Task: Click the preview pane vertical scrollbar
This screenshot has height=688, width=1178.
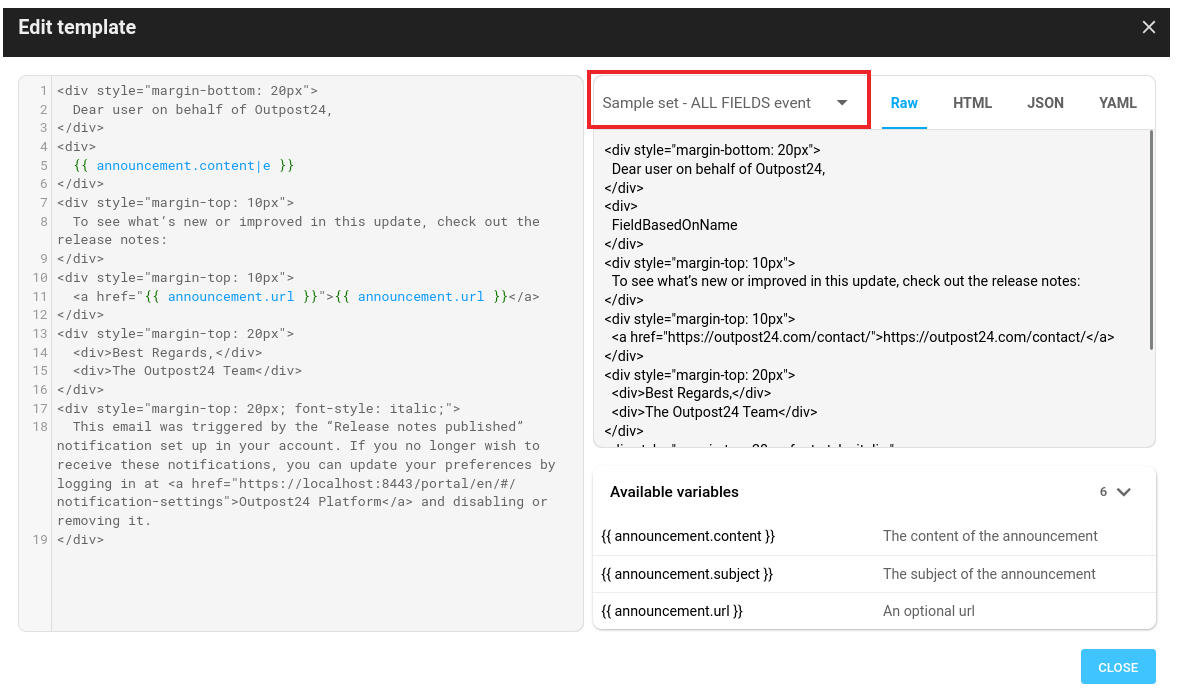Action: [x=1151, y=240]
